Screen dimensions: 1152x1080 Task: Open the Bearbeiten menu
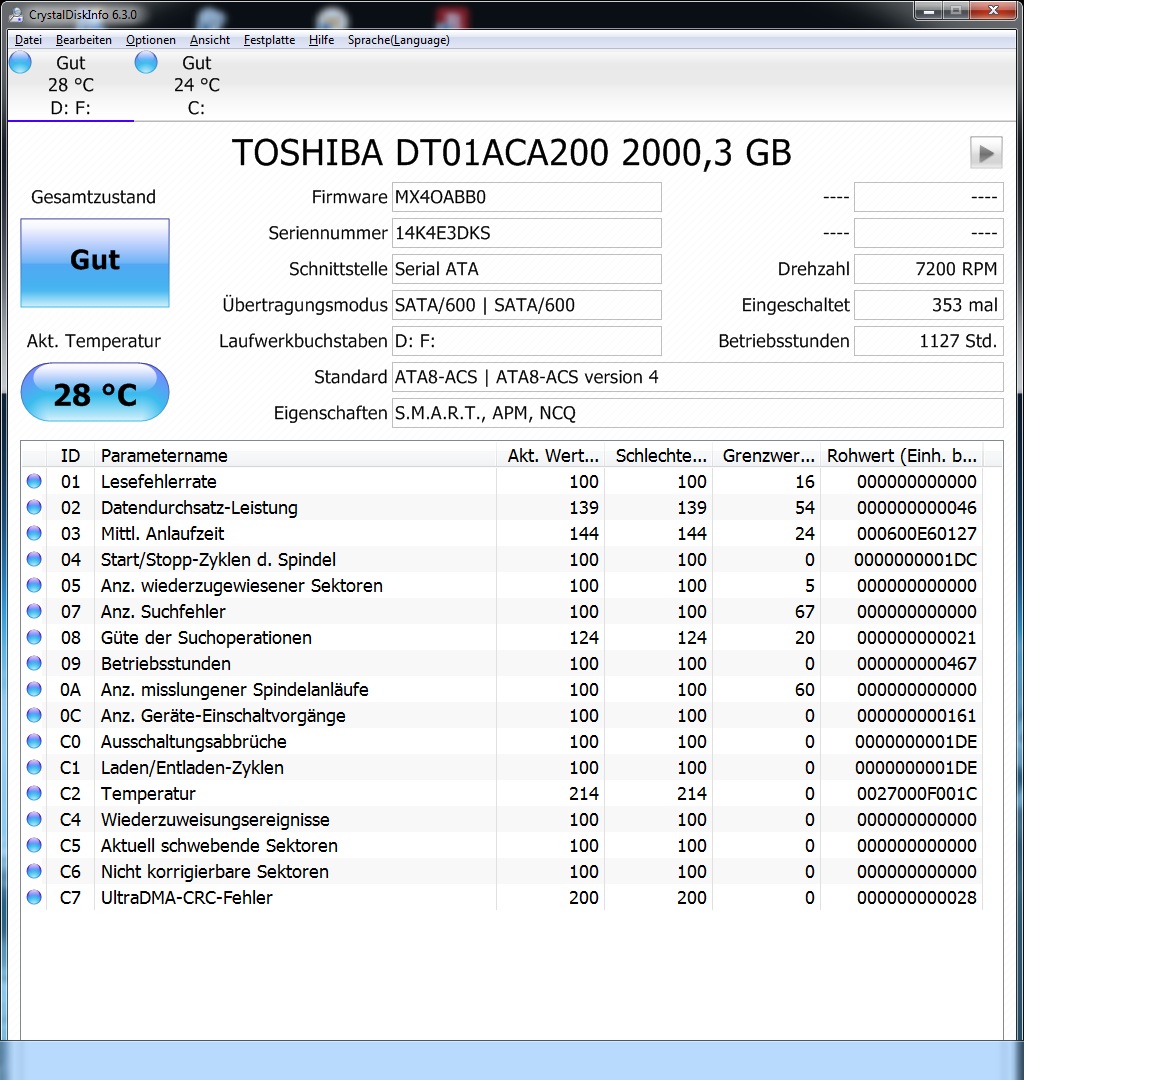pos(84,40)
